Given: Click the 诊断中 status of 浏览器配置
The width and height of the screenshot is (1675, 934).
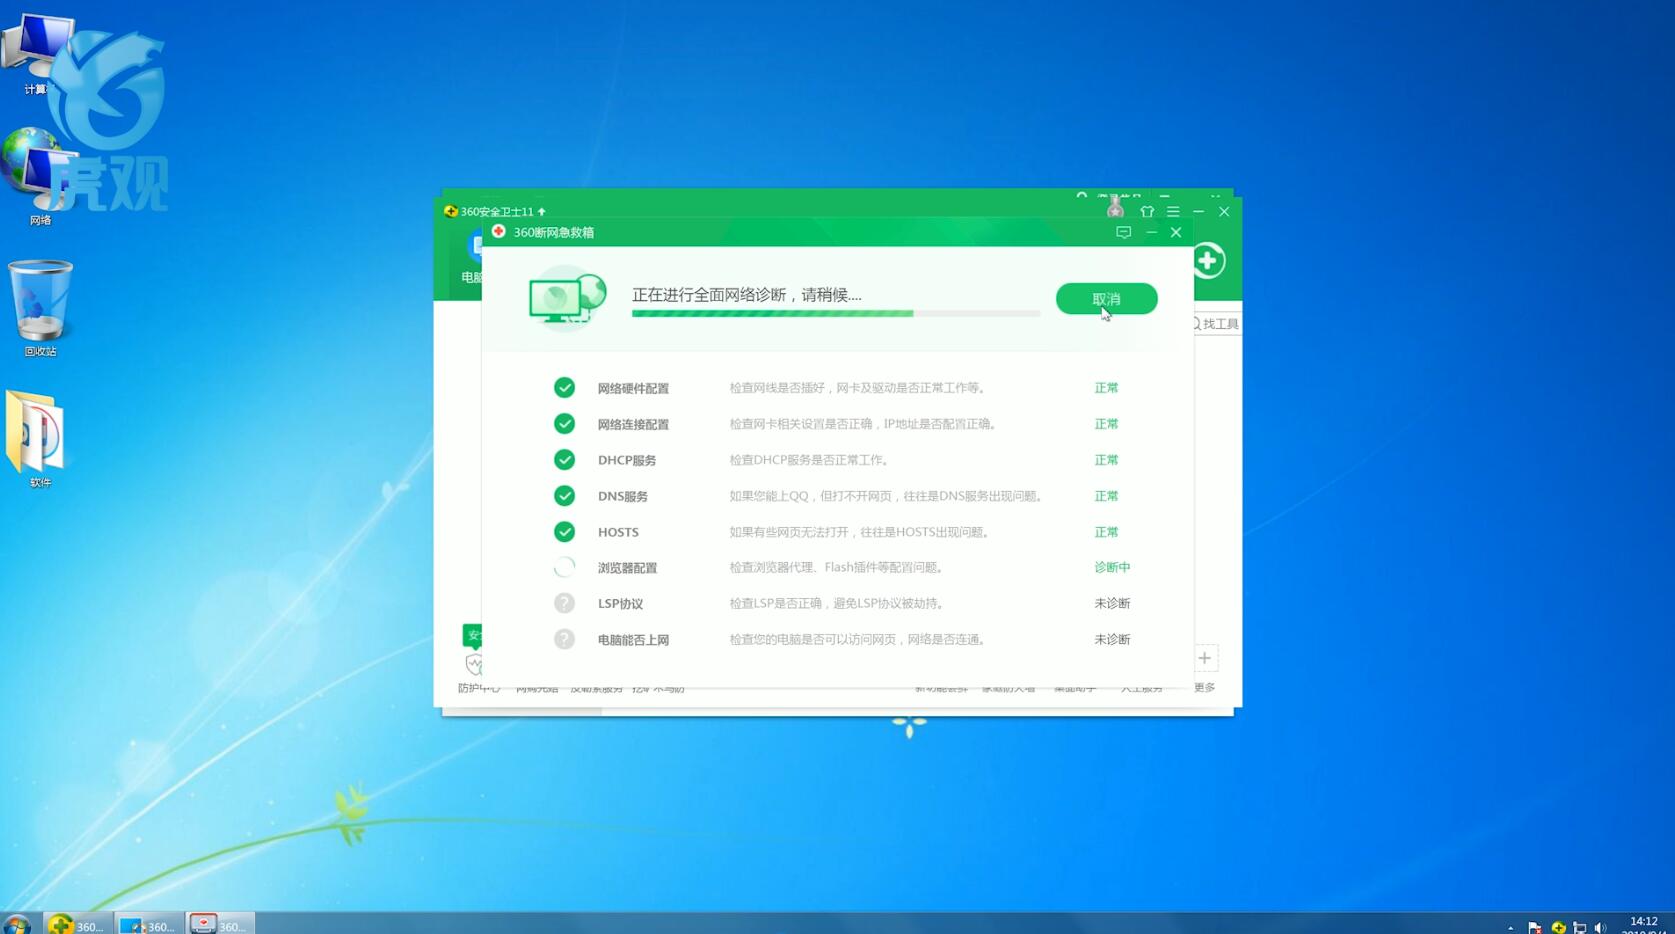Looking at the screenshot, I should point(1112,567).
